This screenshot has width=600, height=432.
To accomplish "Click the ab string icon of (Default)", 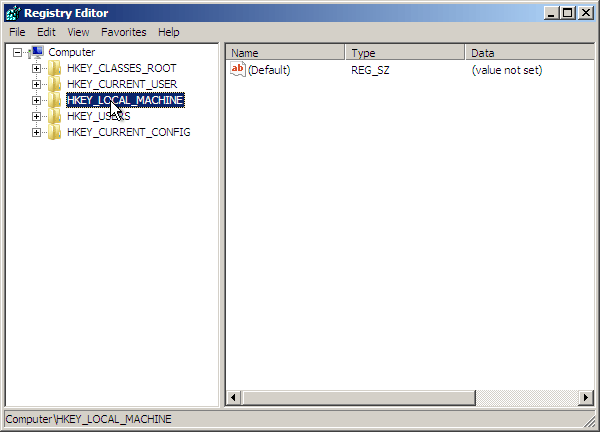I will [238, 70].
